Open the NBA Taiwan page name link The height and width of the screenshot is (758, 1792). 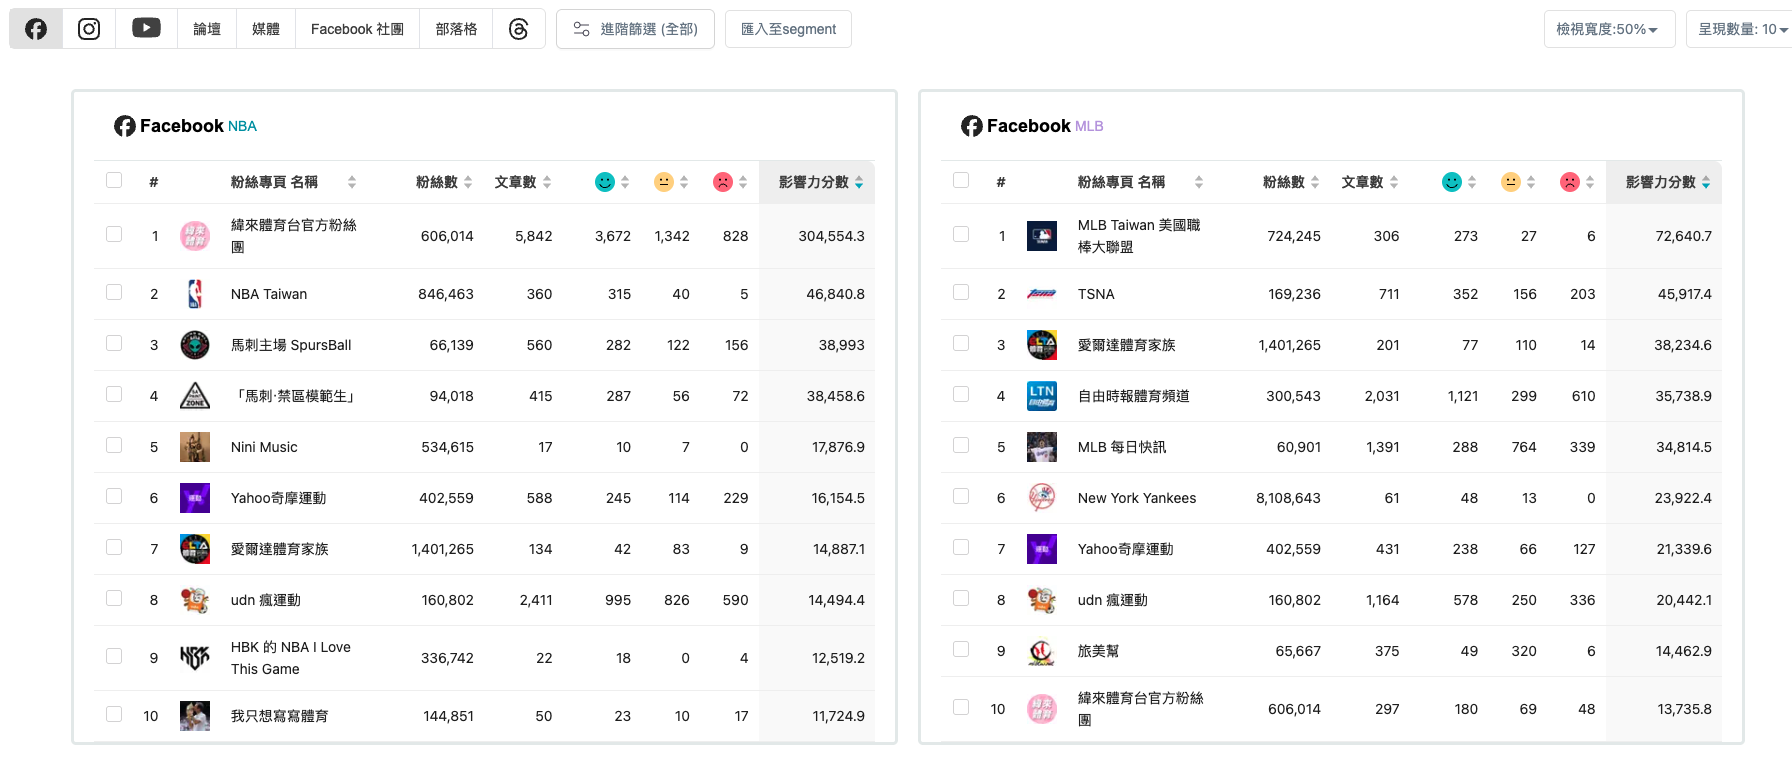[269, 294]
